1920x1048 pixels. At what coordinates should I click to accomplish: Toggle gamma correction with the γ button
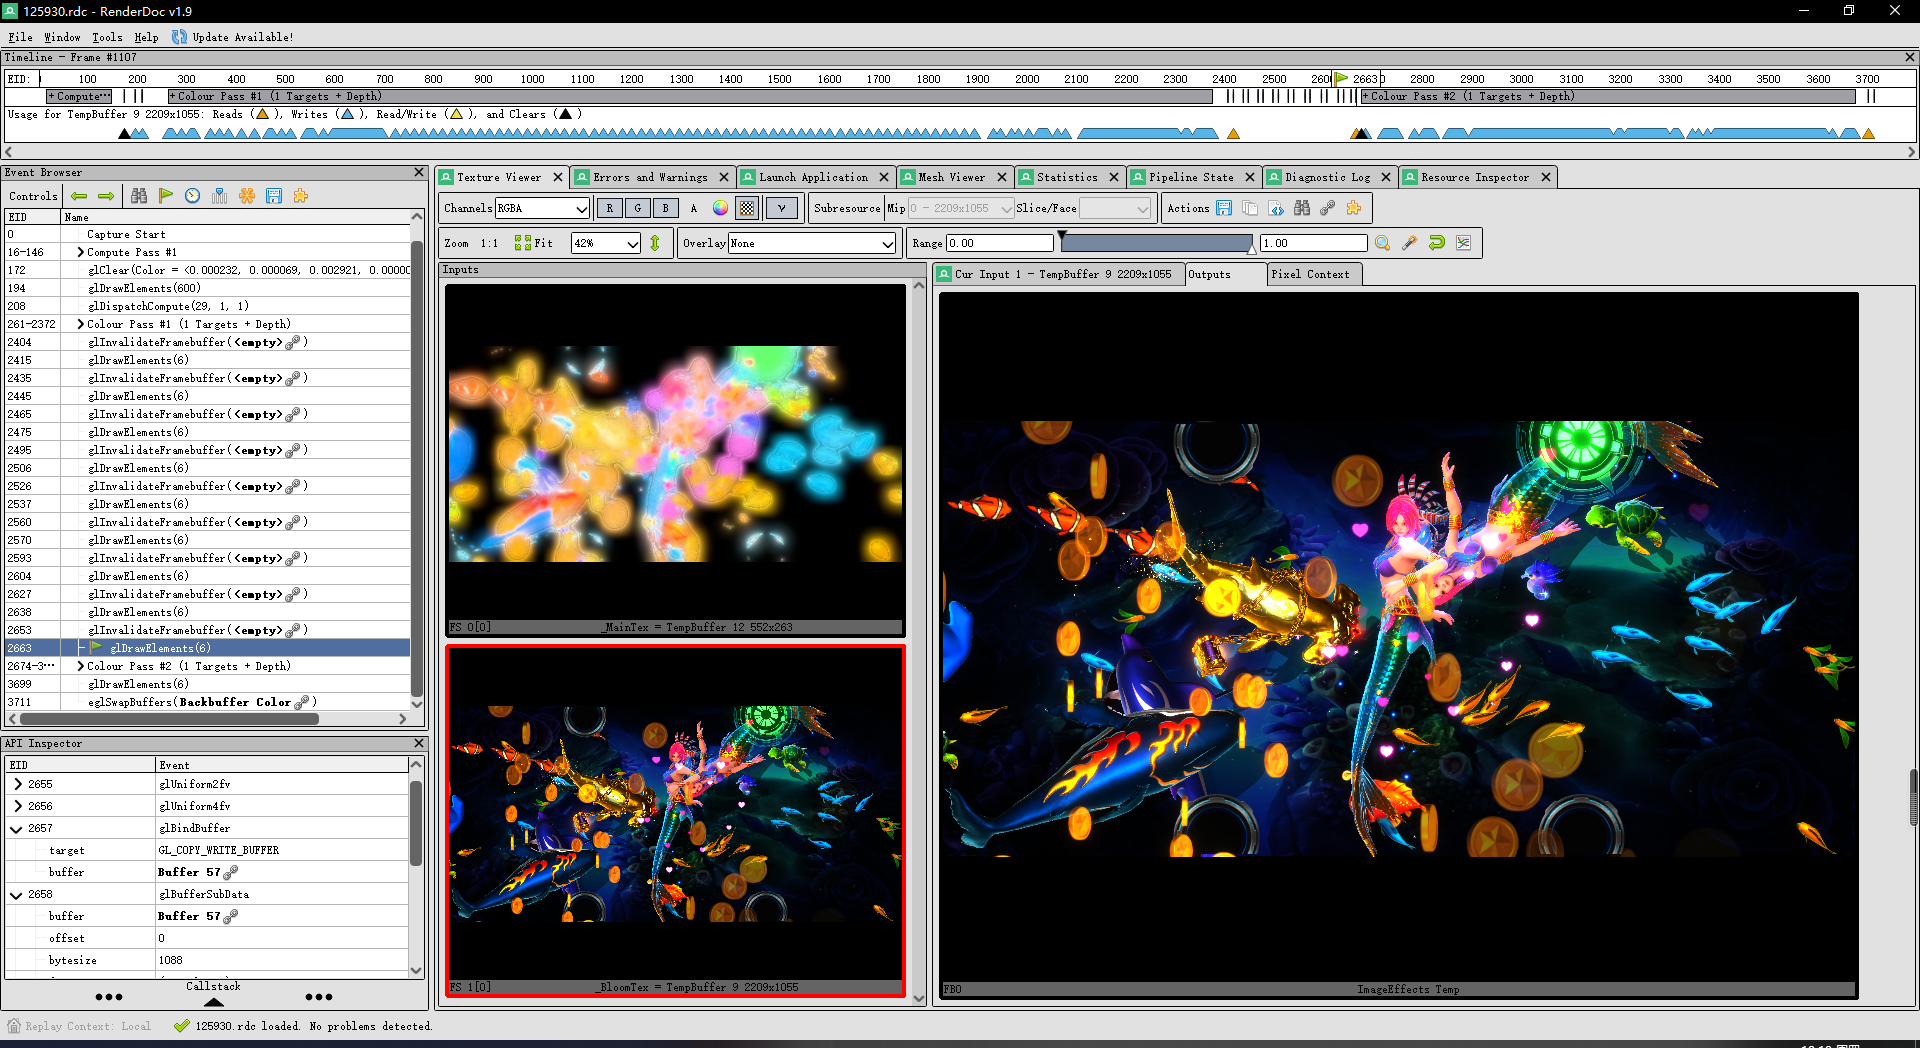tap(782, 208)
